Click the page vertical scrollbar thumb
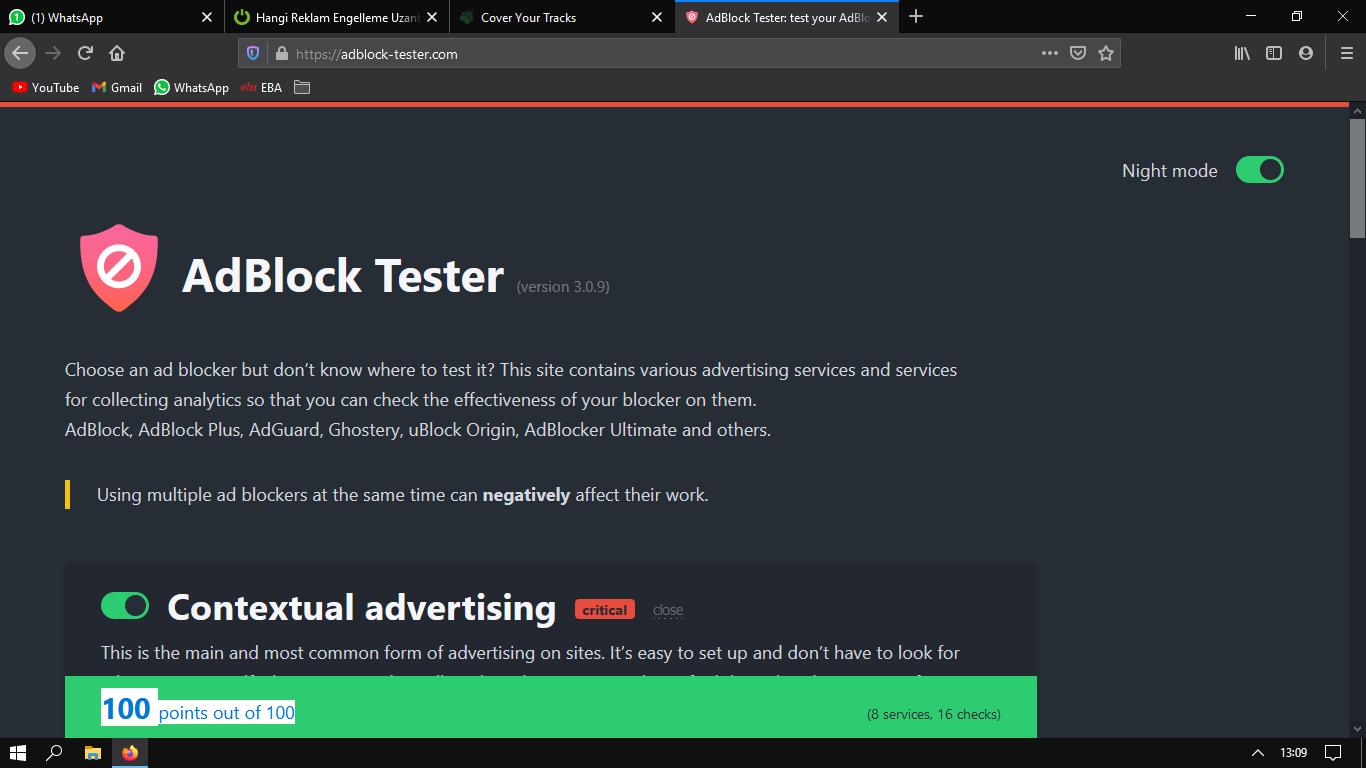 click(x=1357, y=177)
